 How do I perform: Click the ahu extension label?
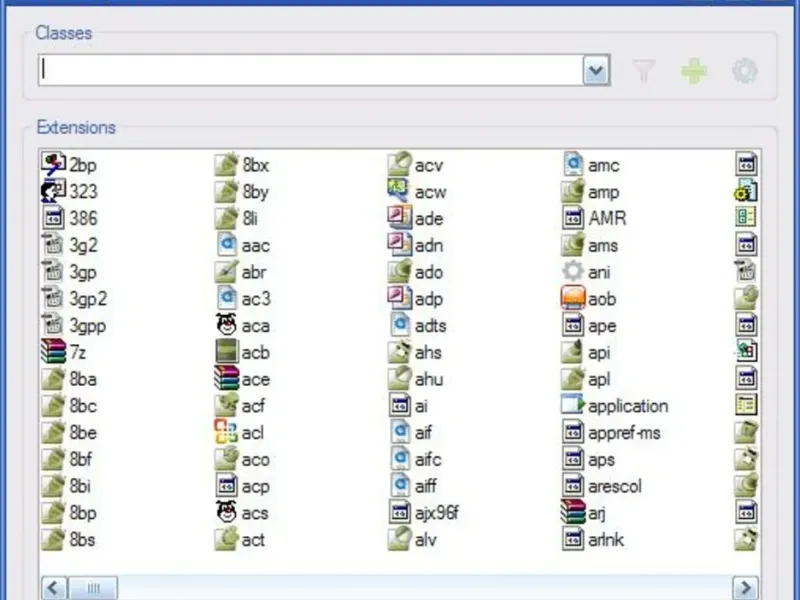click(429, 379)
